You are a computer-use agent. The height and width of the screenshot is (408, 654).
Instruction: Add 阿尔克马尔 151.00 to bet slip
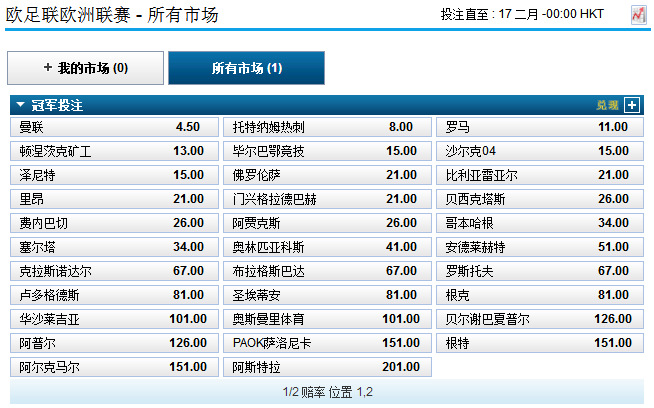(114, 367)
